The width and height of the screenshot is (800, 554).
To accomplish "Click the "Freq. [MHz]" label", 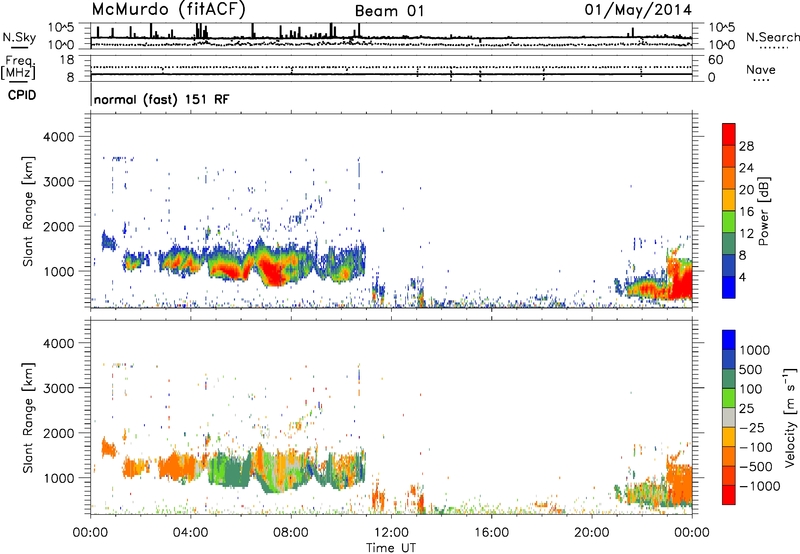I will [19, 68].
